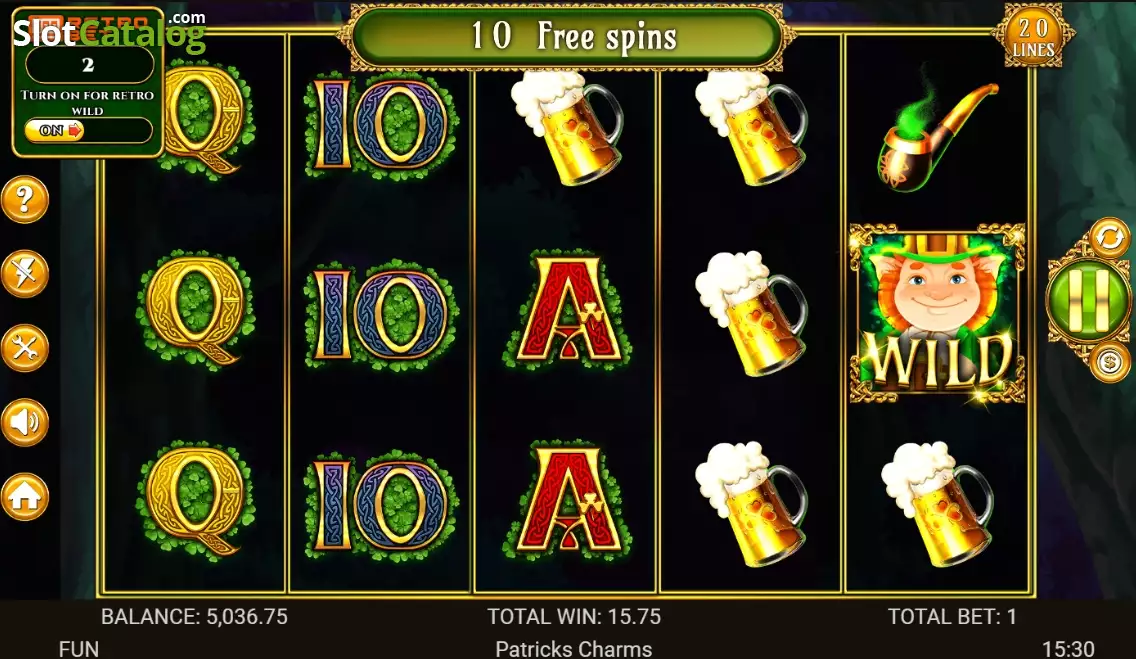Click the Total Win amount text
The height and width of the screenshot is (659, 1136).
click(x=574, y=616)
